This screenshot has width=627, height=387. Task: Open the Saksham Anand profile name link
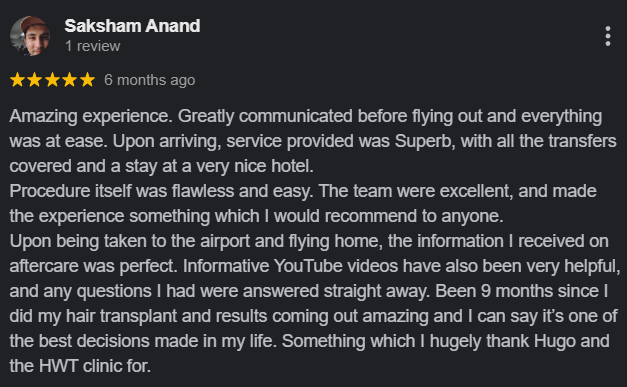click(132, 26)
